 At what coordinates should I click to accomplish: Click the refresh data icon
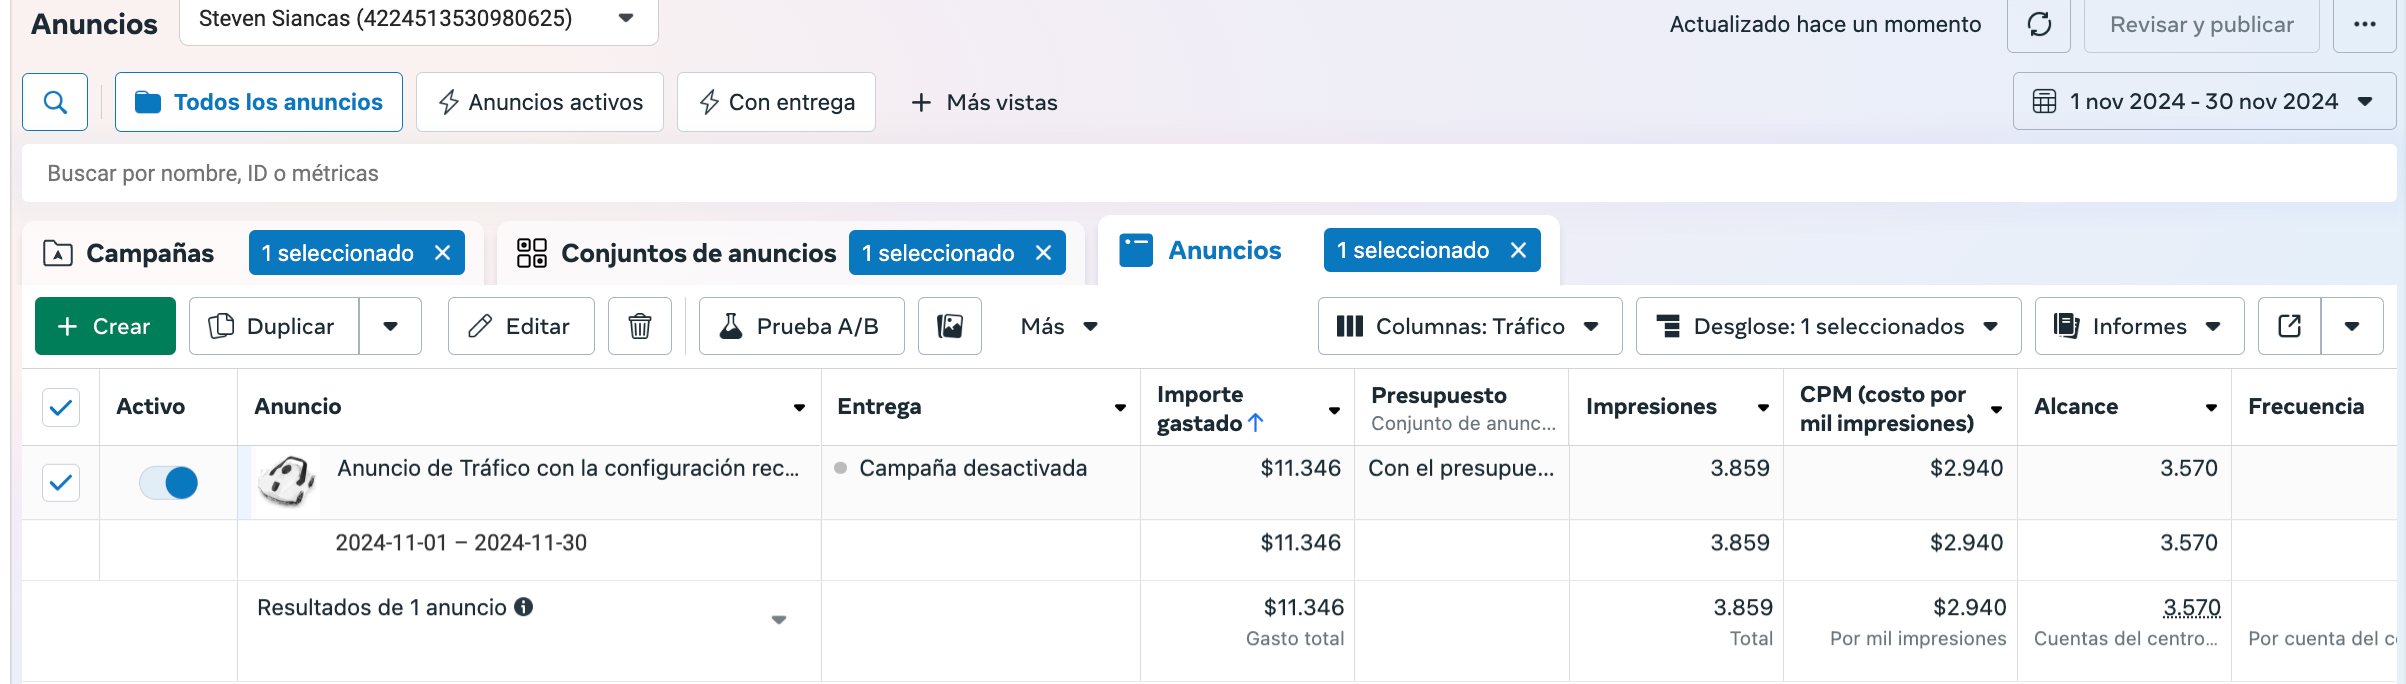[x=2039, y=24]
